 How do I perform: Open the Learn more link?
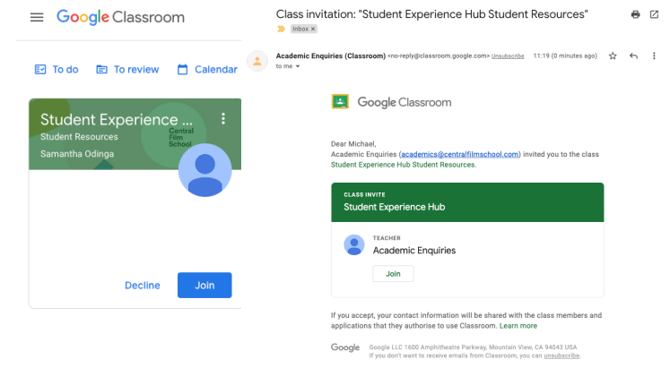(518, 326)
